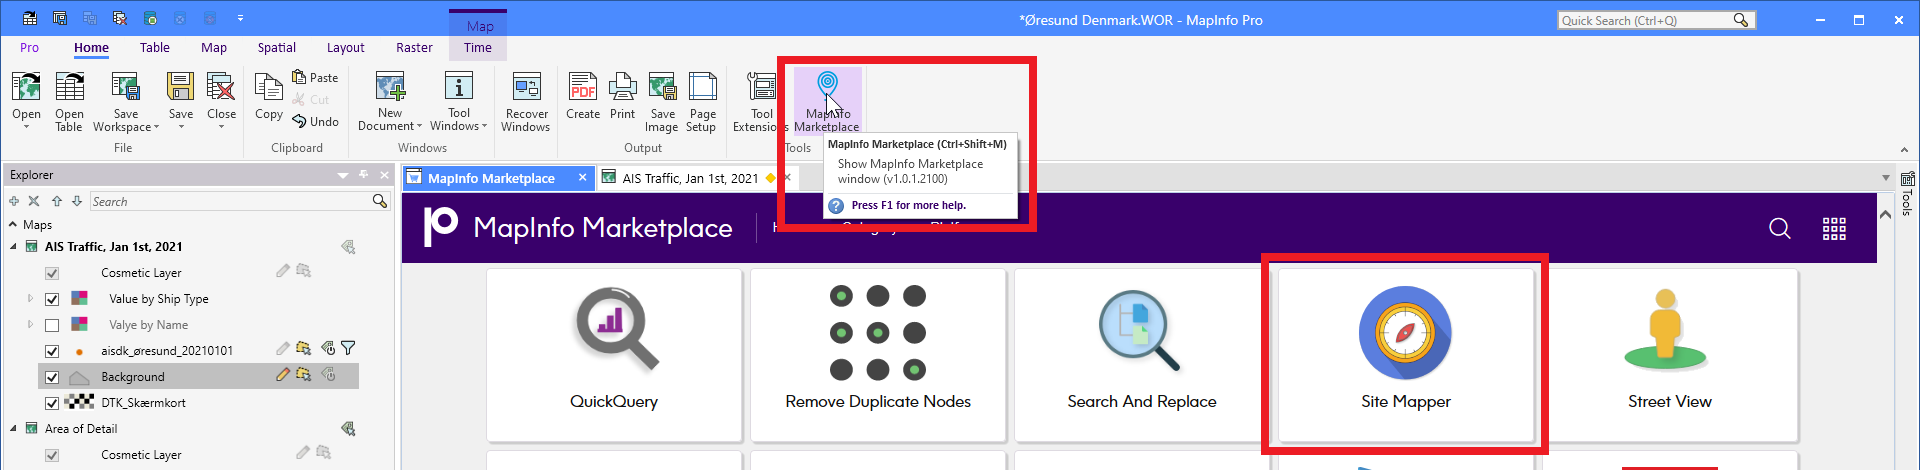Toggle the Cosmetic Layer checkbox under Area of Detail
Image resolution: width=1920 pixels, height=470 pixels.
point(52,455)
